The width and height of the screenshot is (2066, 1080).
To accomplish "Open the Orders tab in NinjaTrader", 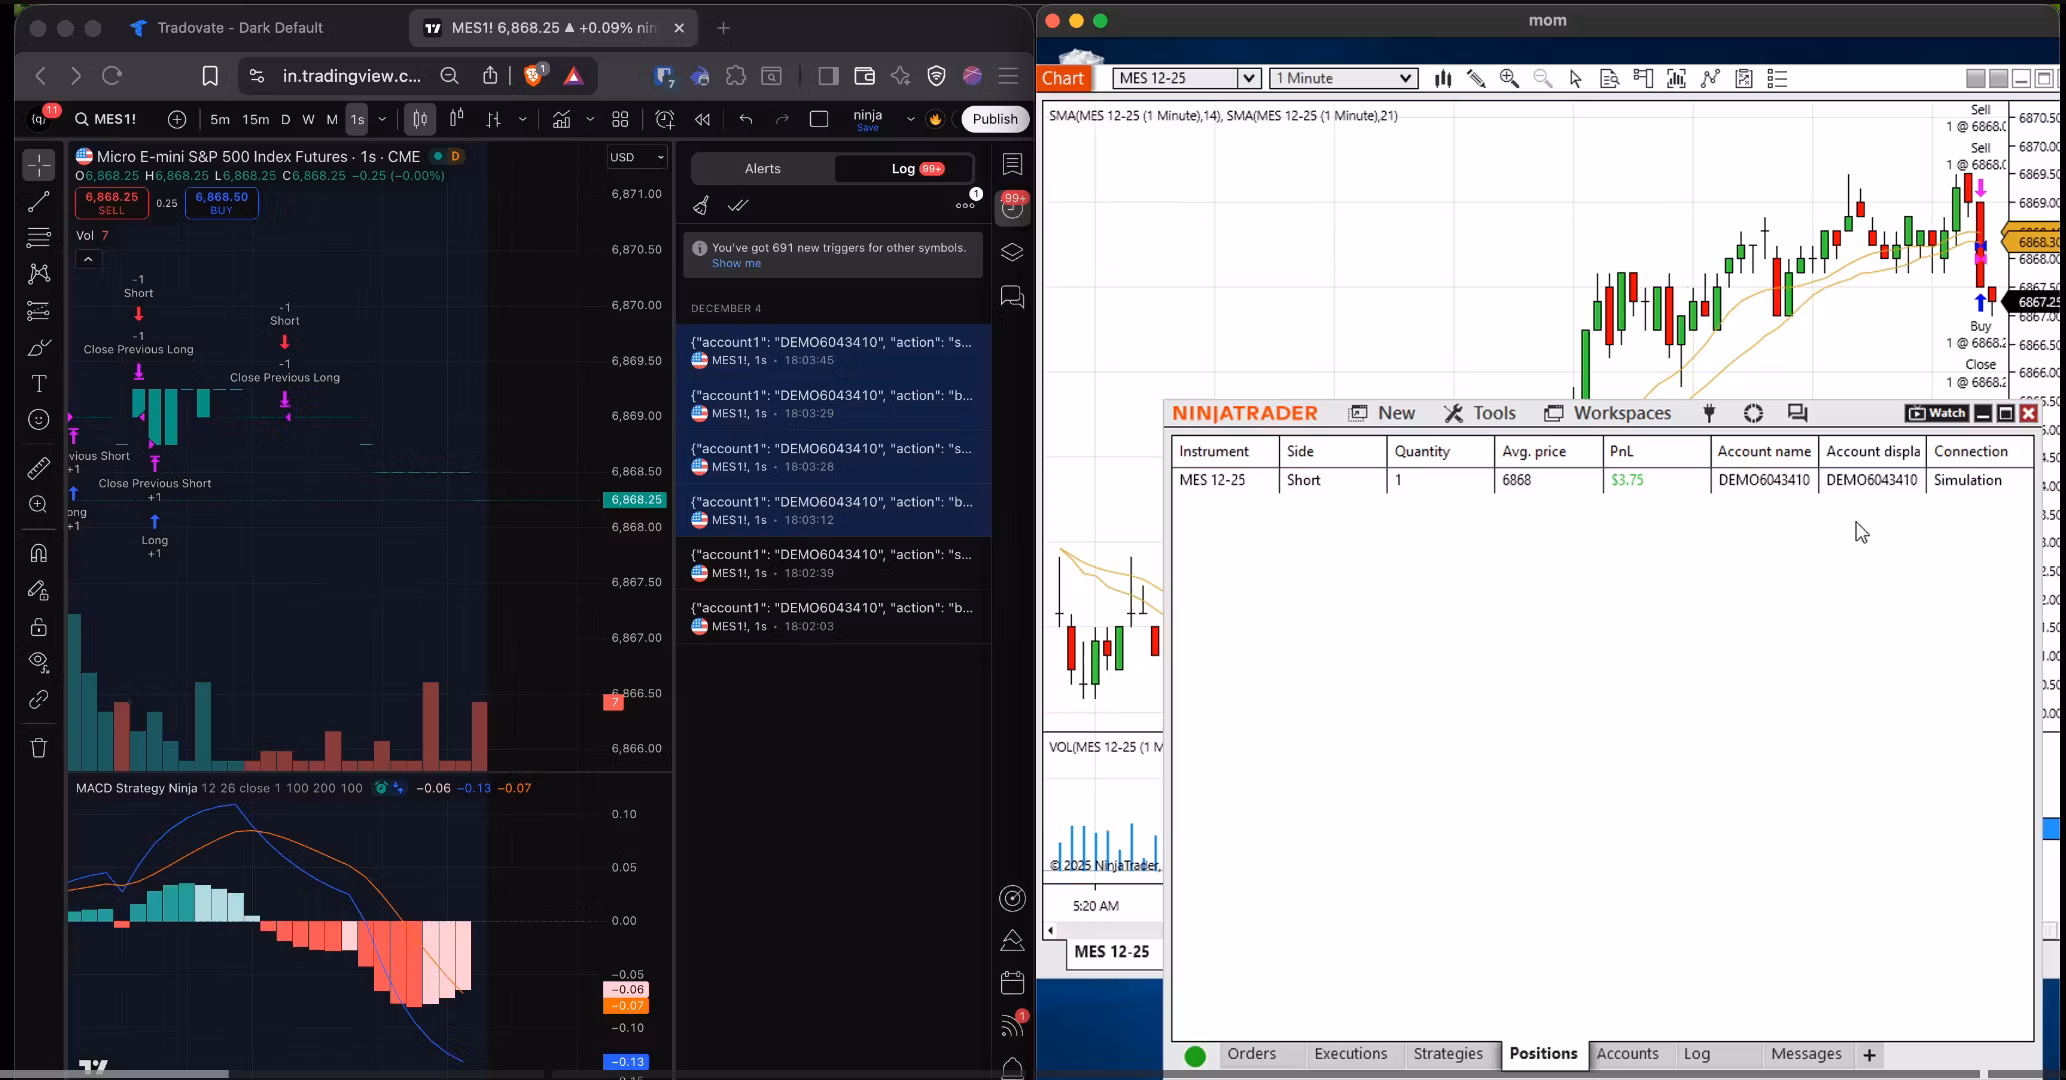I will point(1251,1054).
